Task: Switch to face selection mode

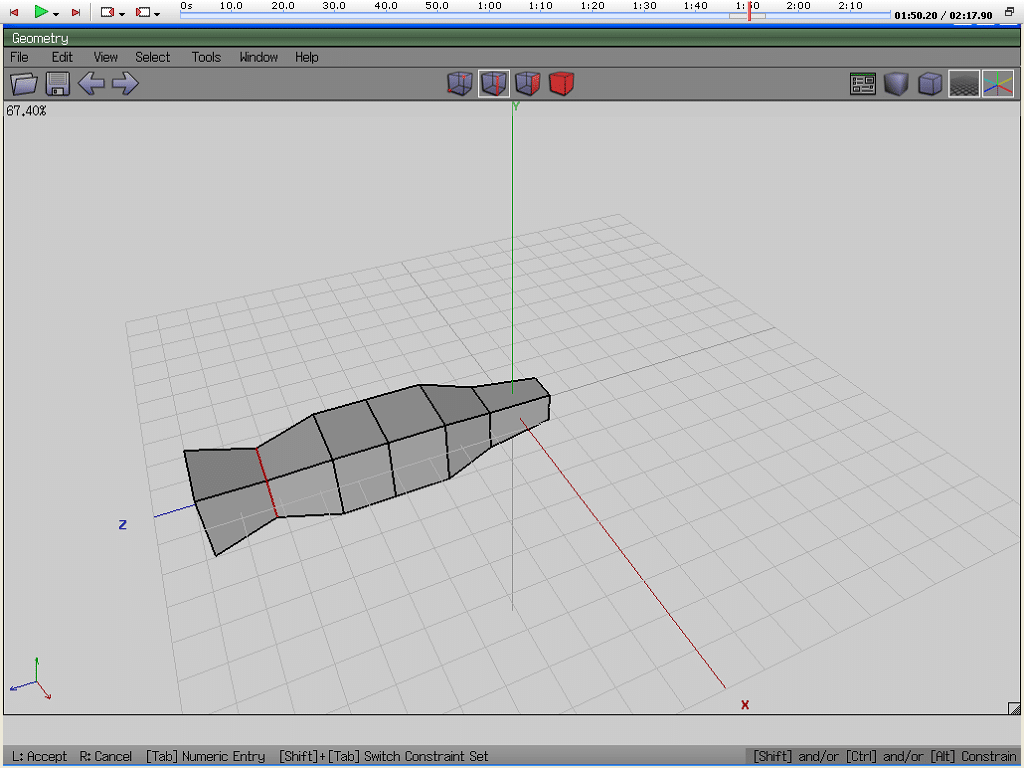Action: point(527,84)
